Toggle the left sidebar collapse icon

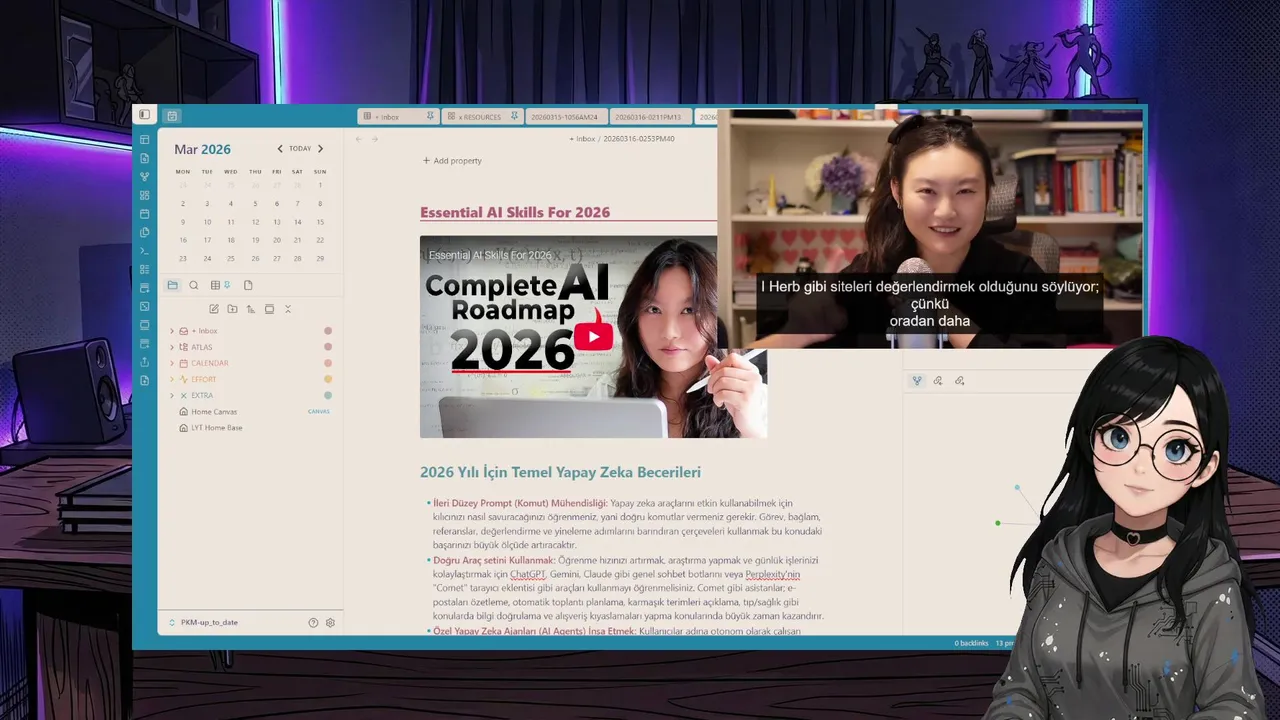[145, 115]
